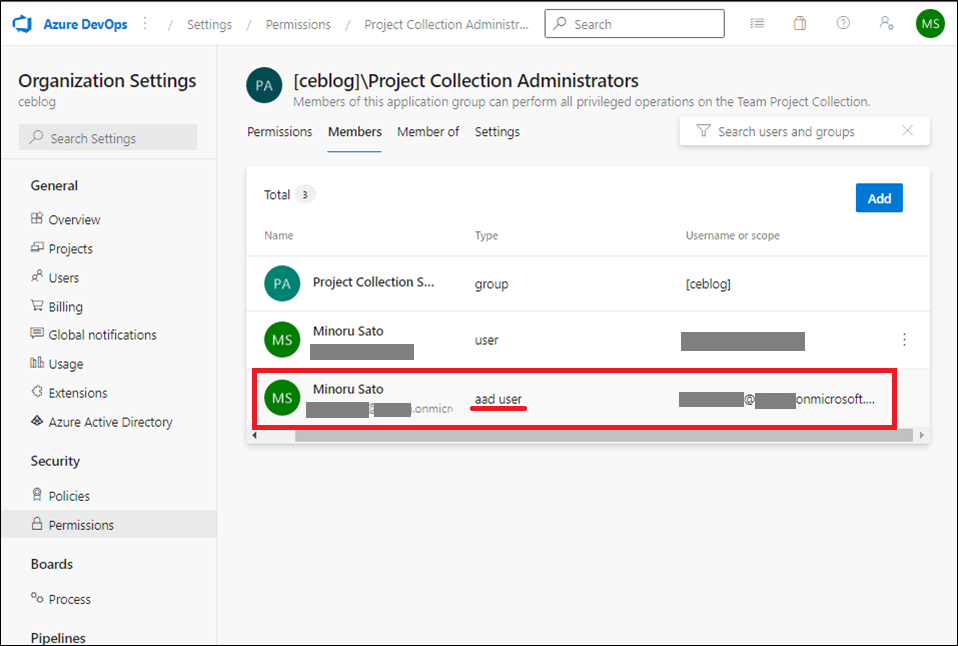958x646 pixels.
Task: Sort by the Name column header
Action: (x=279, y=235)
